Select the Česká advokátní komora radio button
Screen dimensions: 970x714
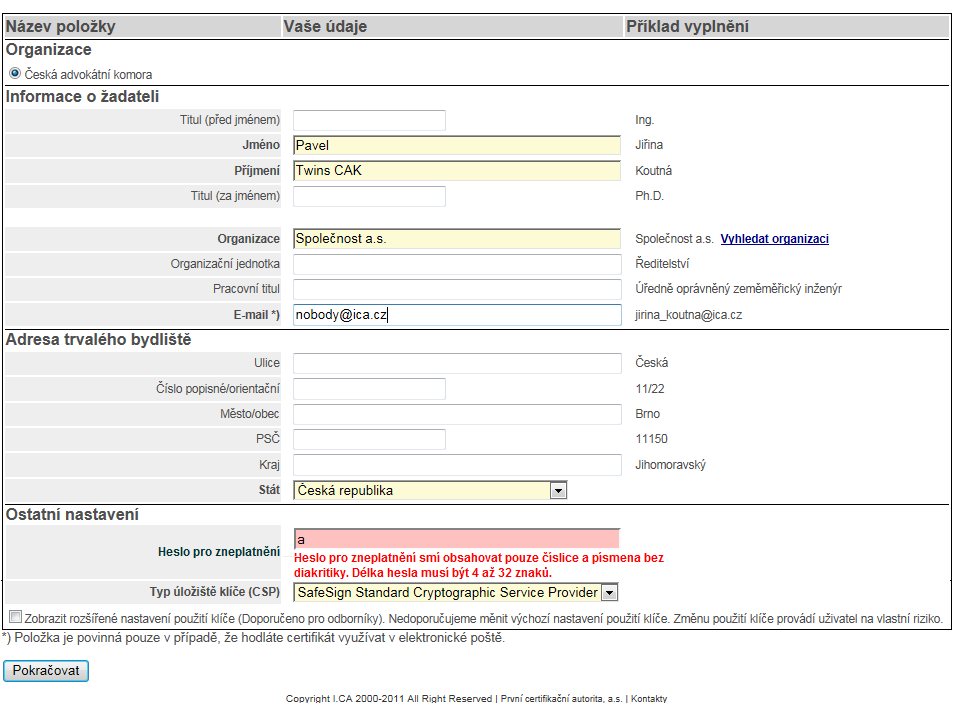15,74
